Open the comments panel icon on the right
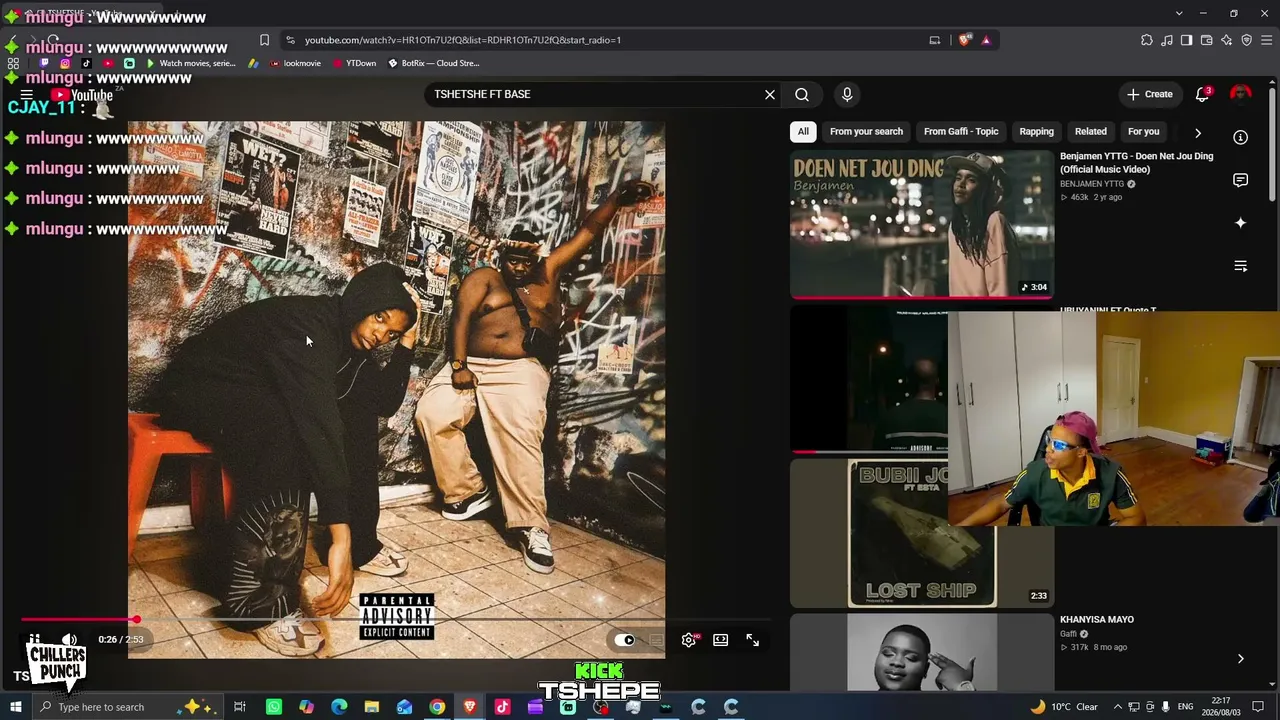This screenshot has height=720, width=1280. click(1240, 180)
